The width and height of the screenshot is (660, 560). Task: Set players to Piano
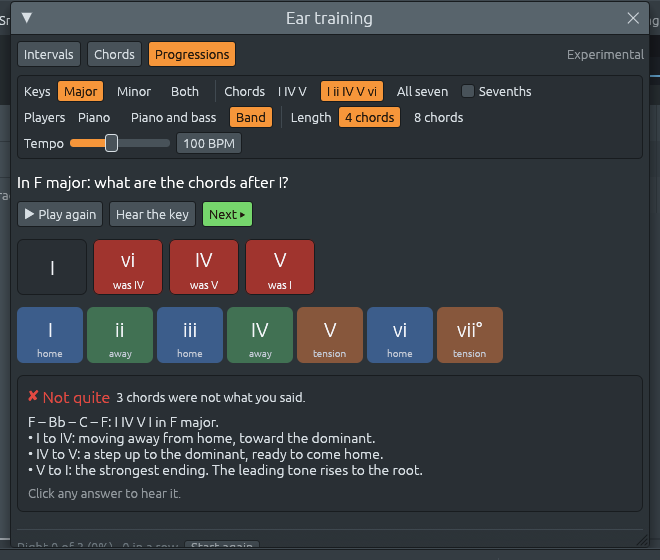(x=94, y=117)
